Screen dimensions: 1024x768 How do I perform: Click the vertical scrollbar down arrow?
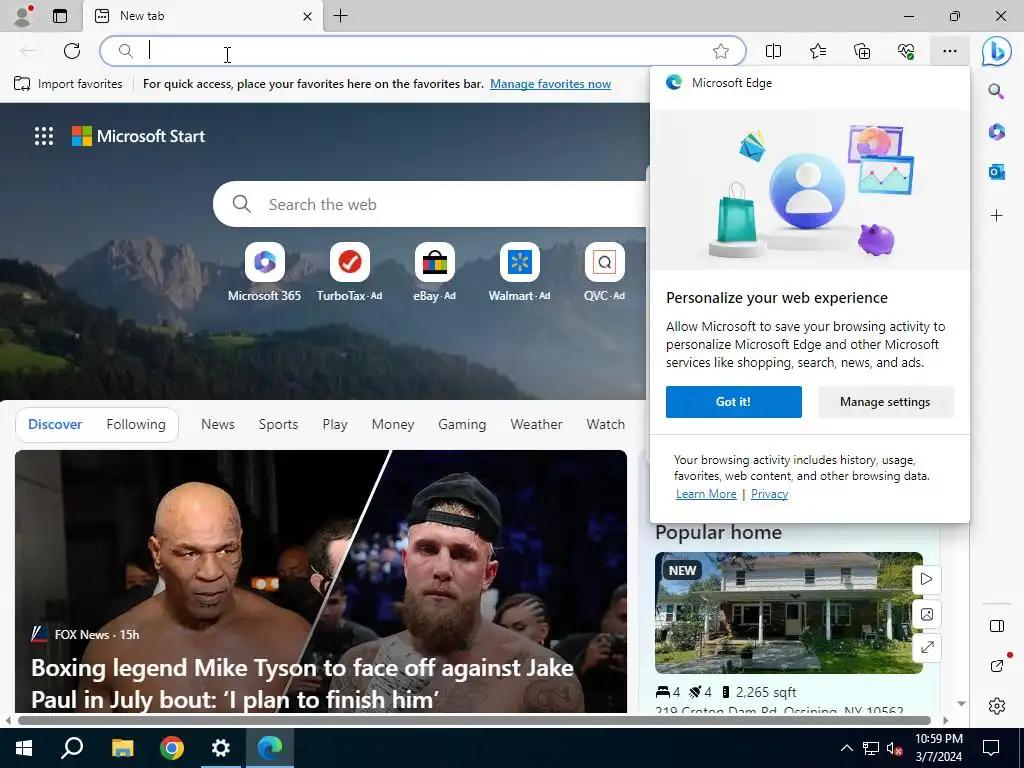click(x=961, y=703)
